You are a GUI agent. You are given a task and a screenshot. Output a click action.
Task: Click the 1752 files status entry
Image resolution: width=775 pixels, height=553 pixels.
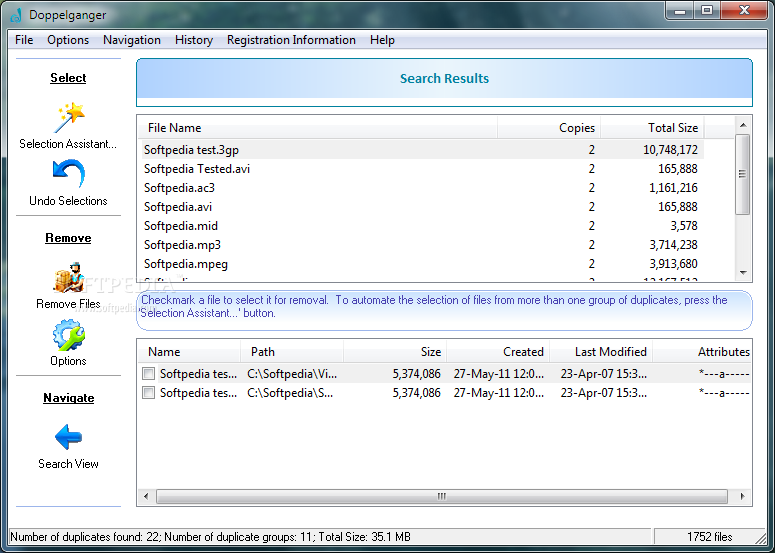point(710,537)
